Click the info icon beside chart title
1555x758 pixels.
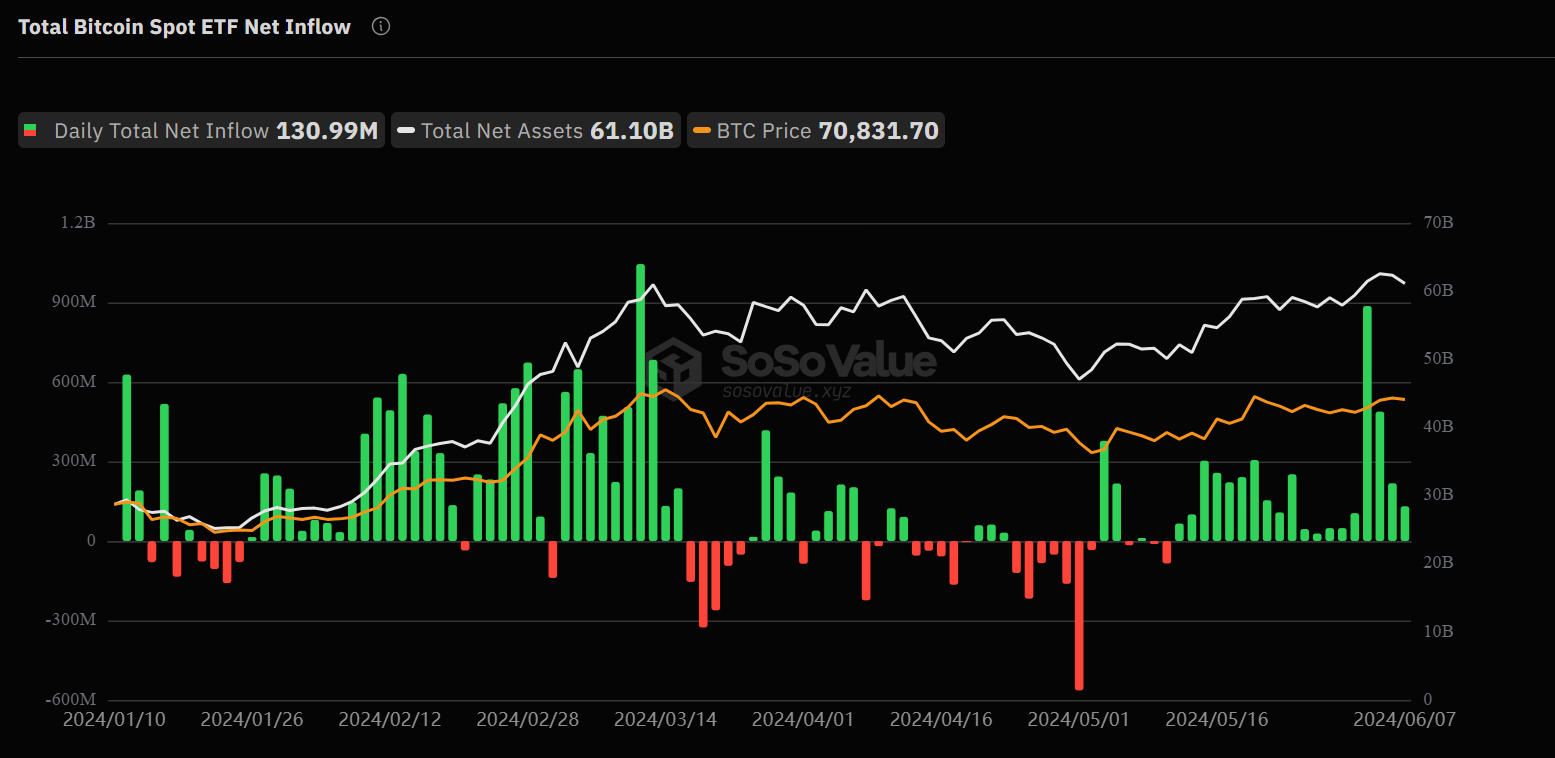381,27
